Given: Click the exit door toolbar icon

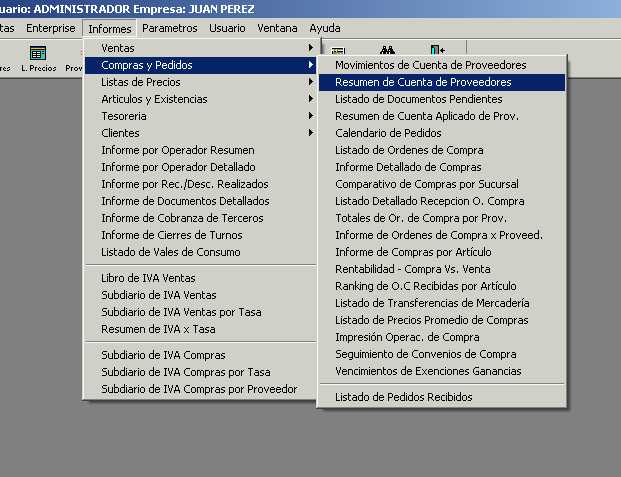Looking at the screenshot, I should click(437, 50).
